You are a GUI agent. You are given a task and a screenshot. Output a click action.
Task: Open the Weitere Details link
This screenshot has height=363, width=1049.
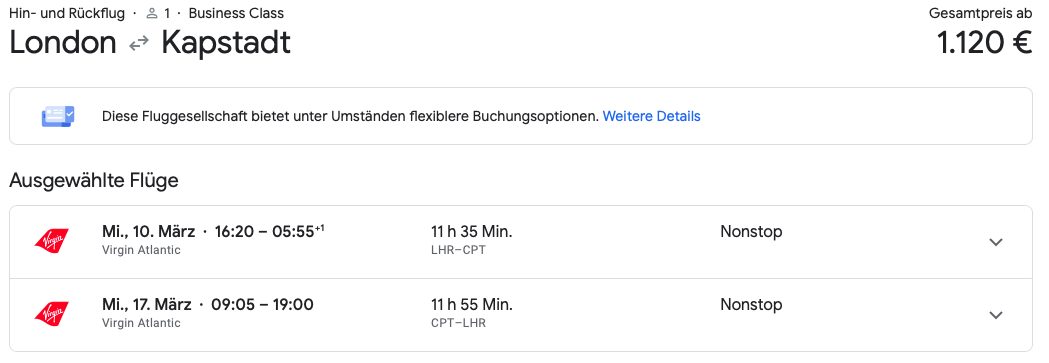pyautogui.click(x=652, y=116)
